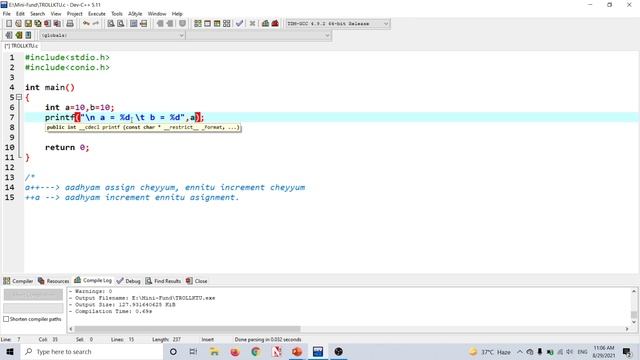Open Find using the toolbar search icon
This screenshot has height=360, width=640.
pos(111,24)
